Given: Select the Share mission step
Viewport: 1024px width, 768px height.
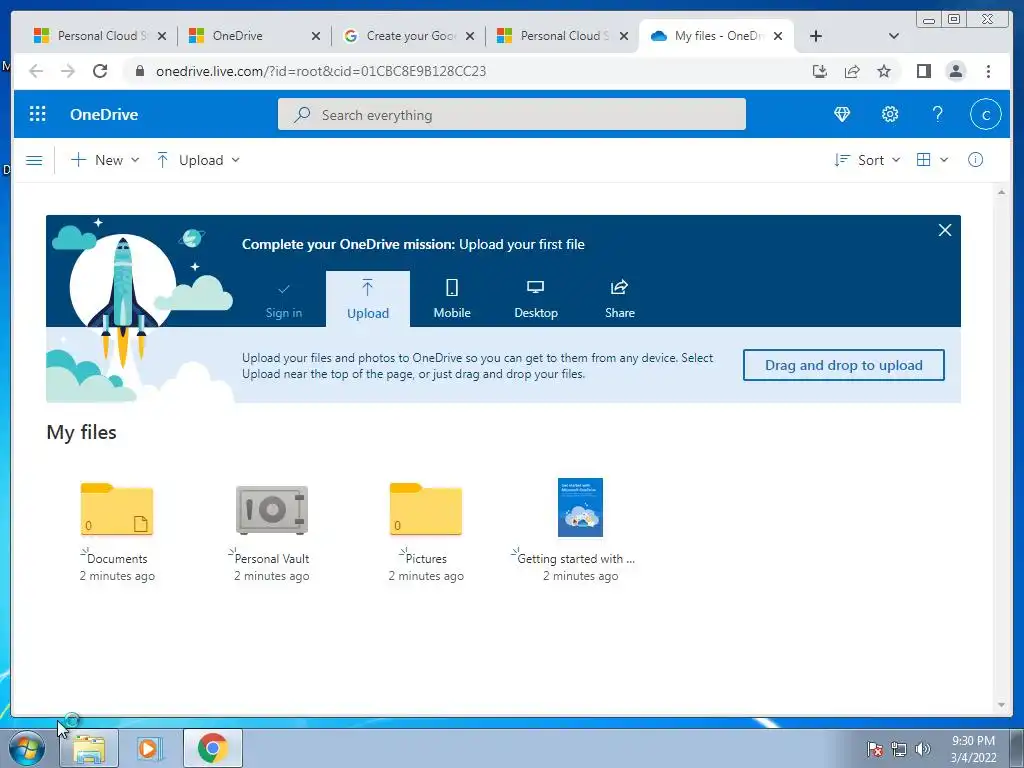Looking at the screenshot, I should [620, 299].
